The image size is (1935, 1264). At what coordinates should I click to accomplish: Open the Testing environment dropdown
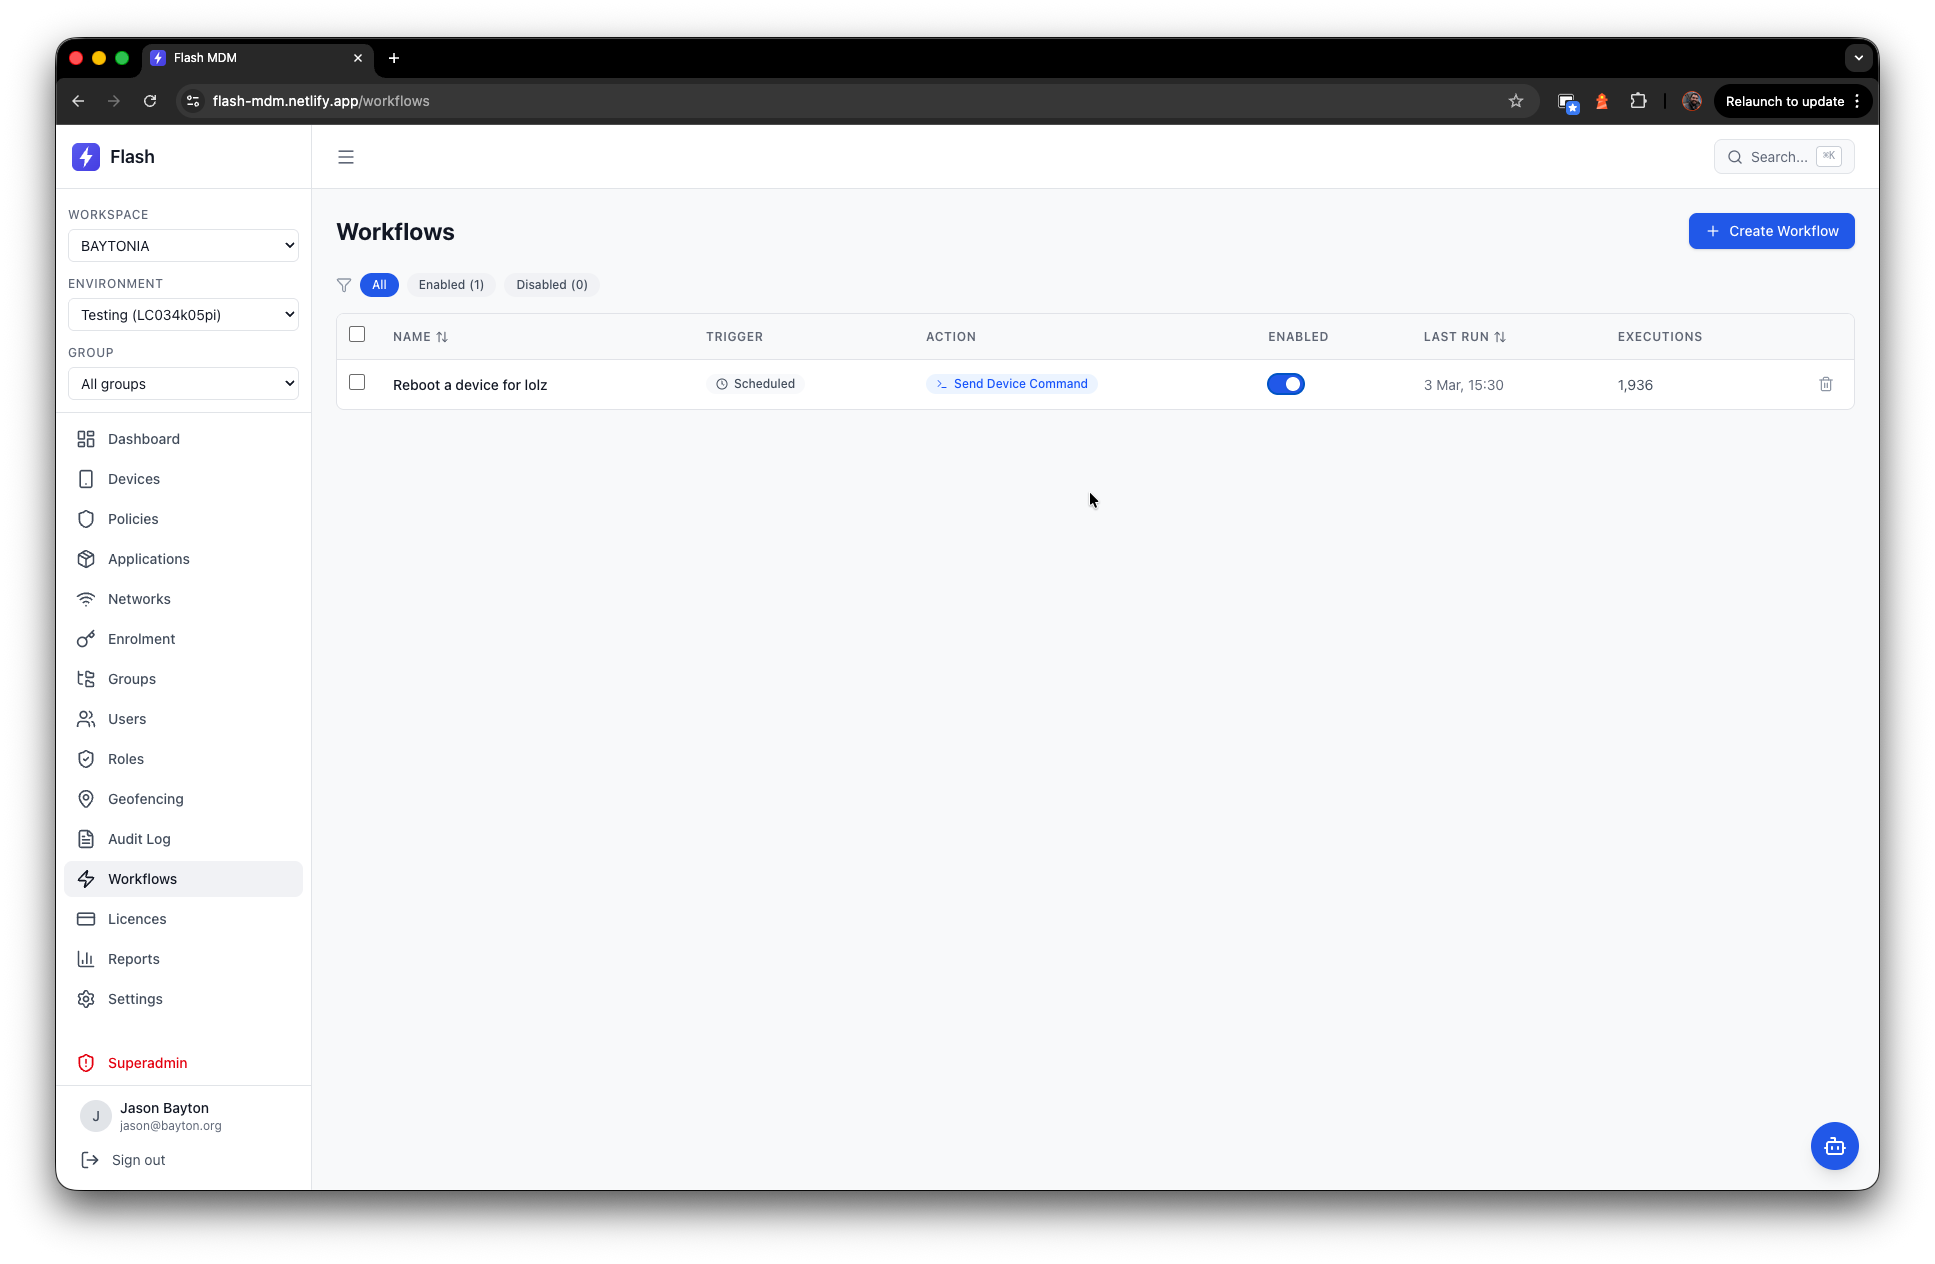(x=183, y=315)
